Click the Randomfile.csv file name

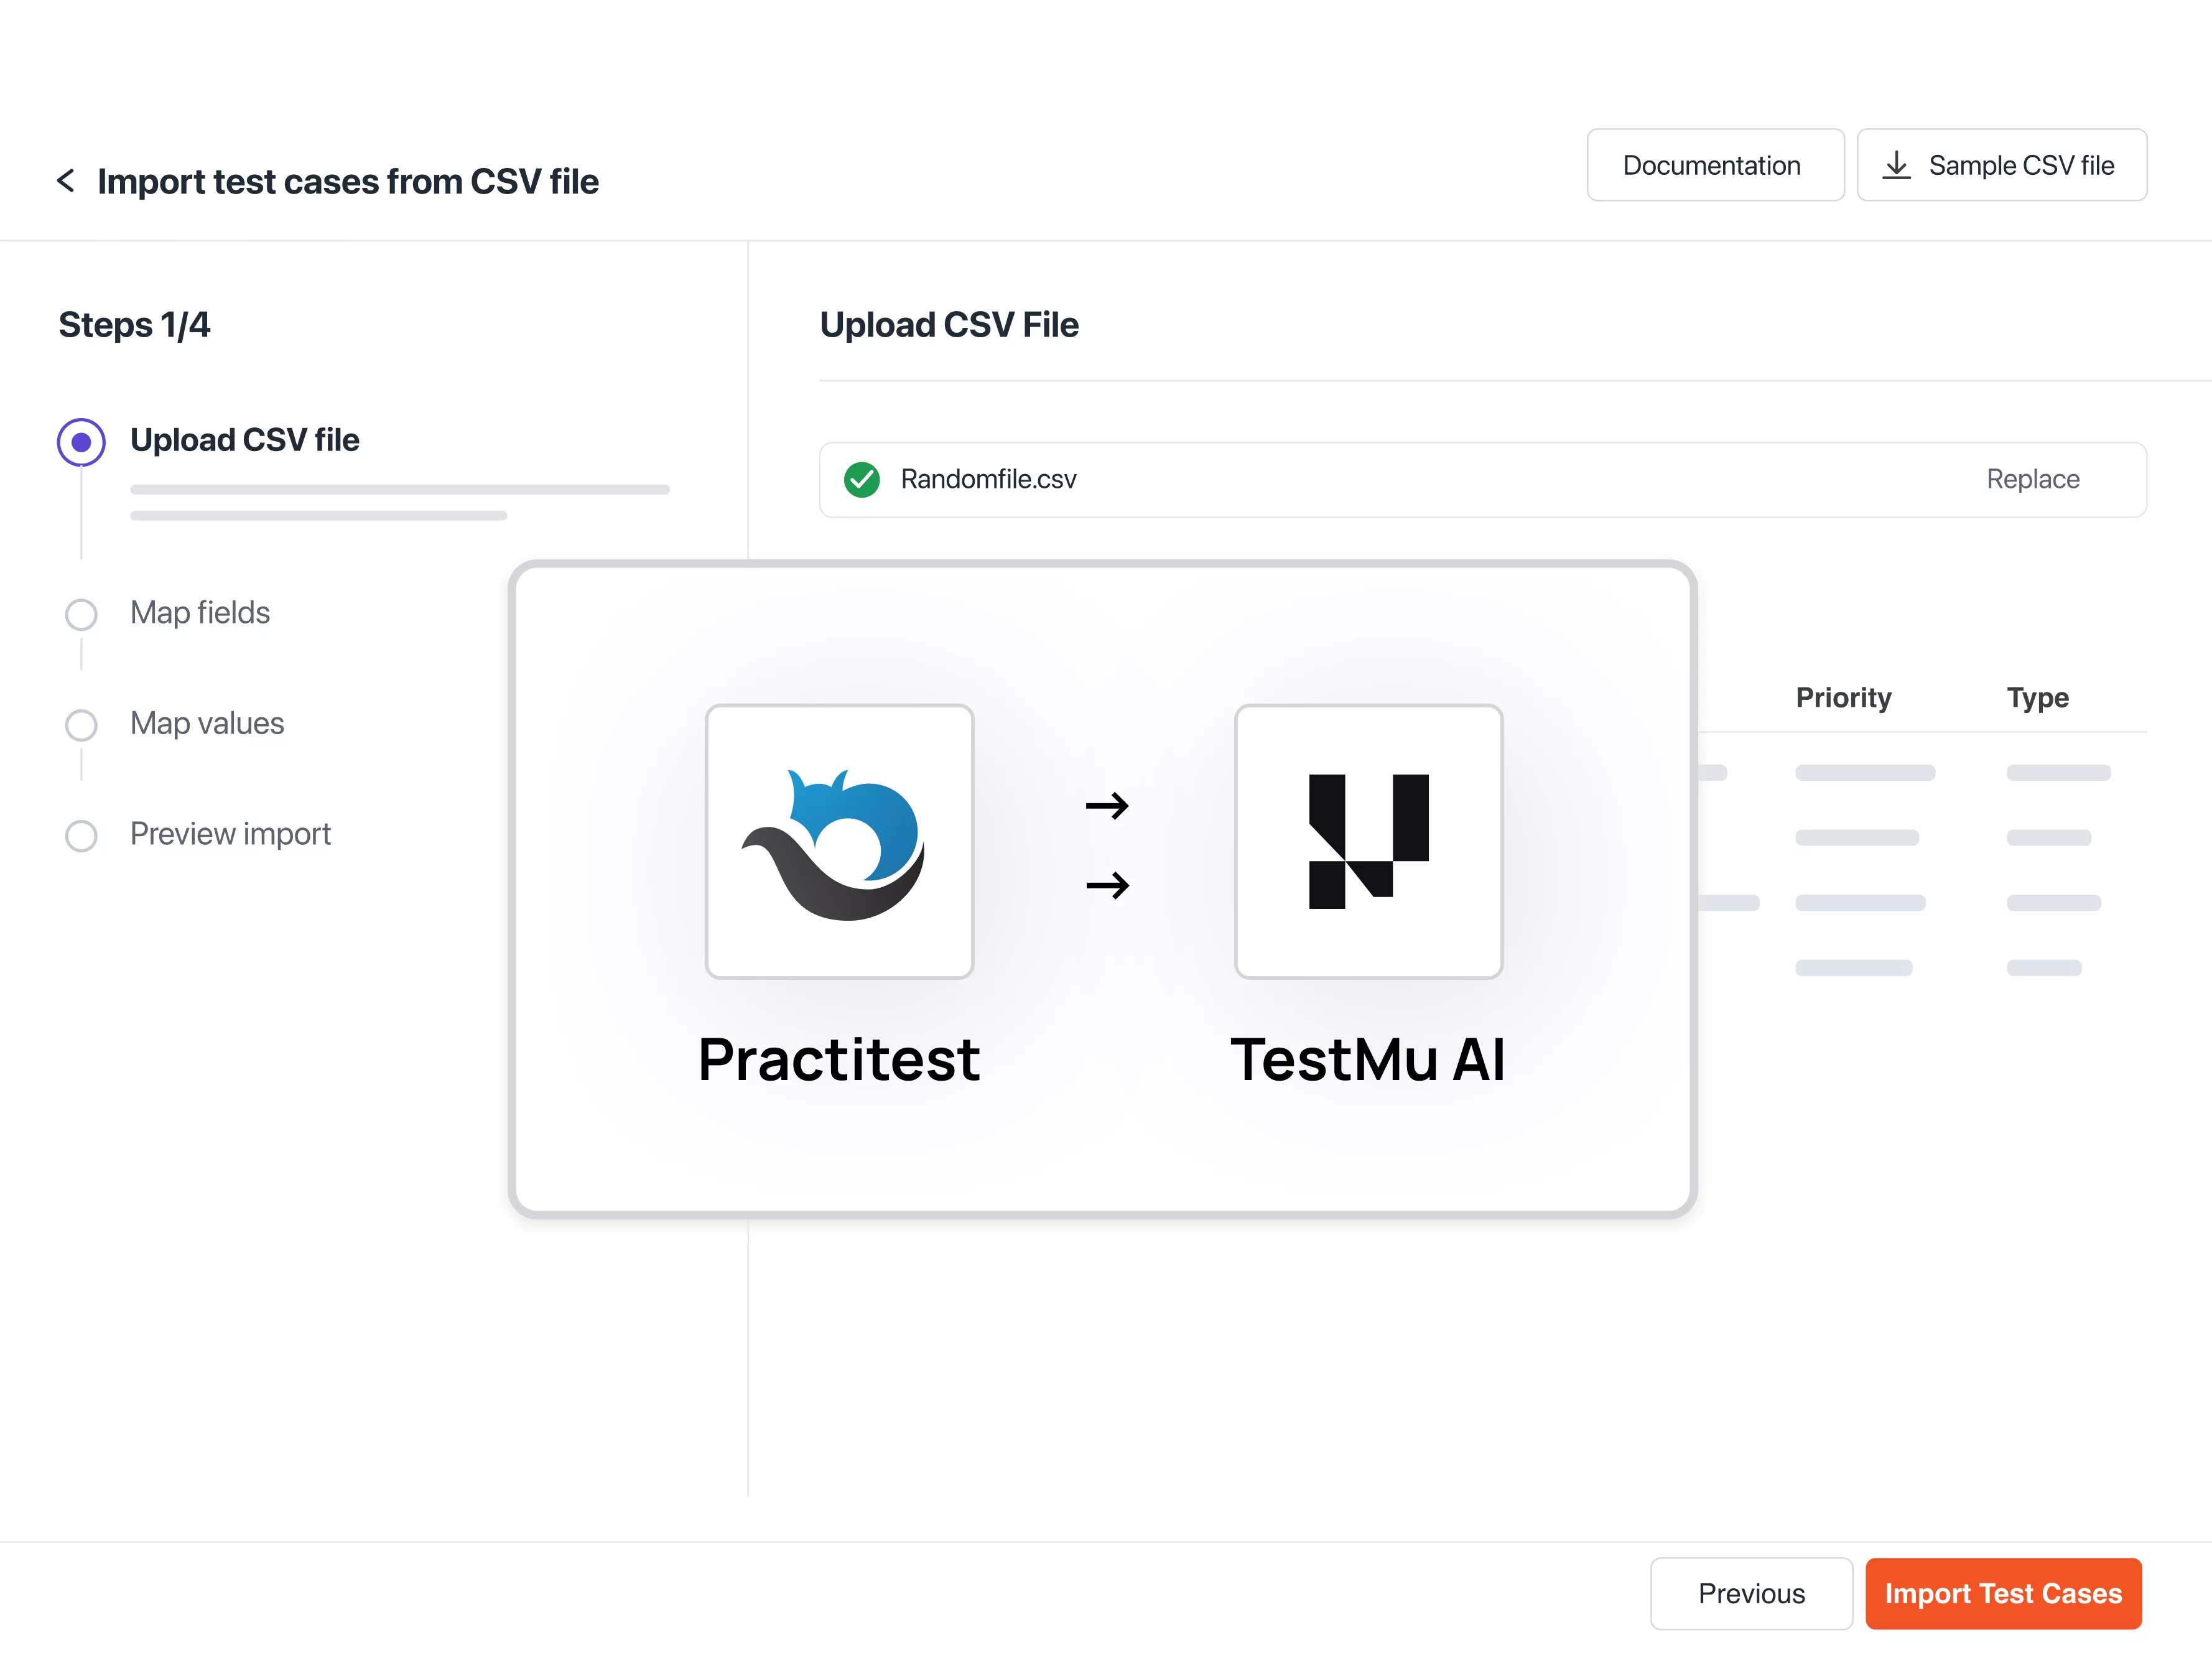pos(988,479)
